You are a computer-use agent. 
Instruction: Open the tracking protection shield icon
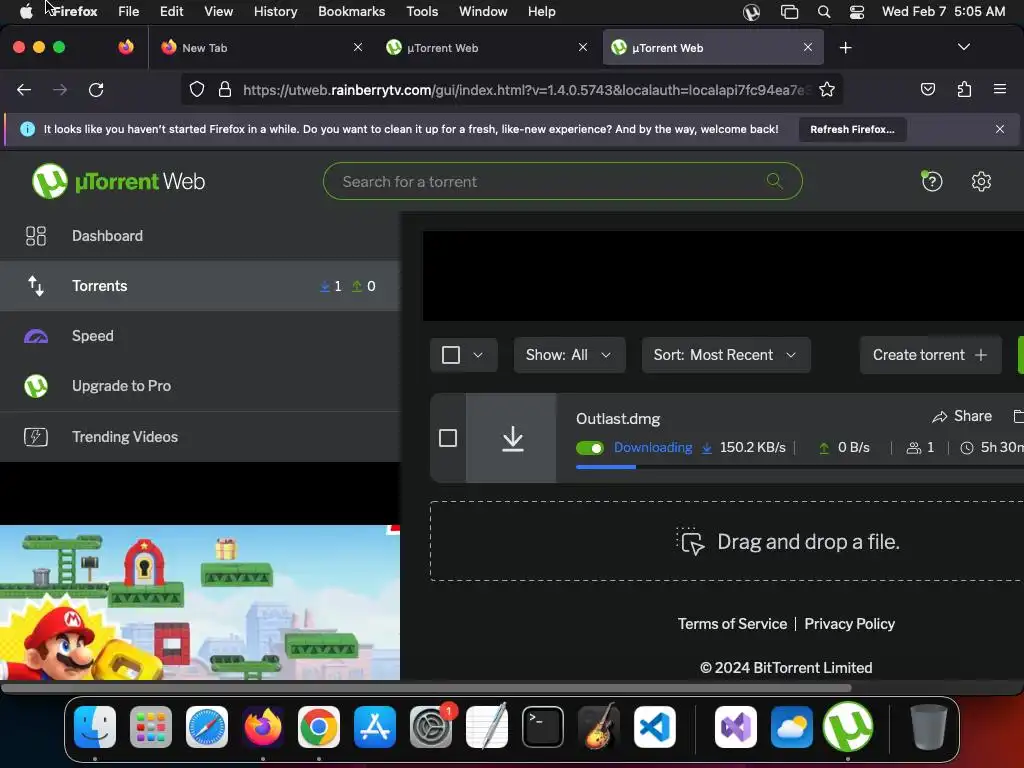click(197, 89)
